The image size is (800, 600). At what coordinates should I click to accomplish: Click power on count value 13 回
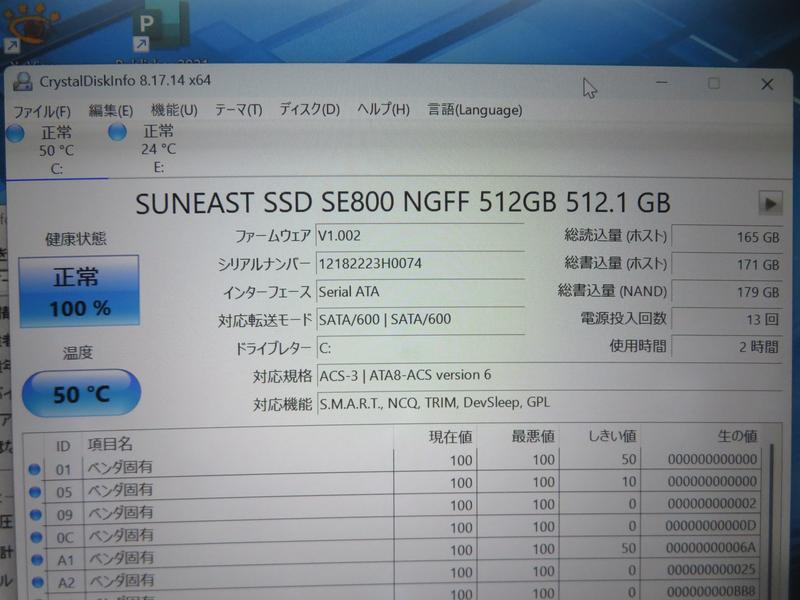coord(727,319)
